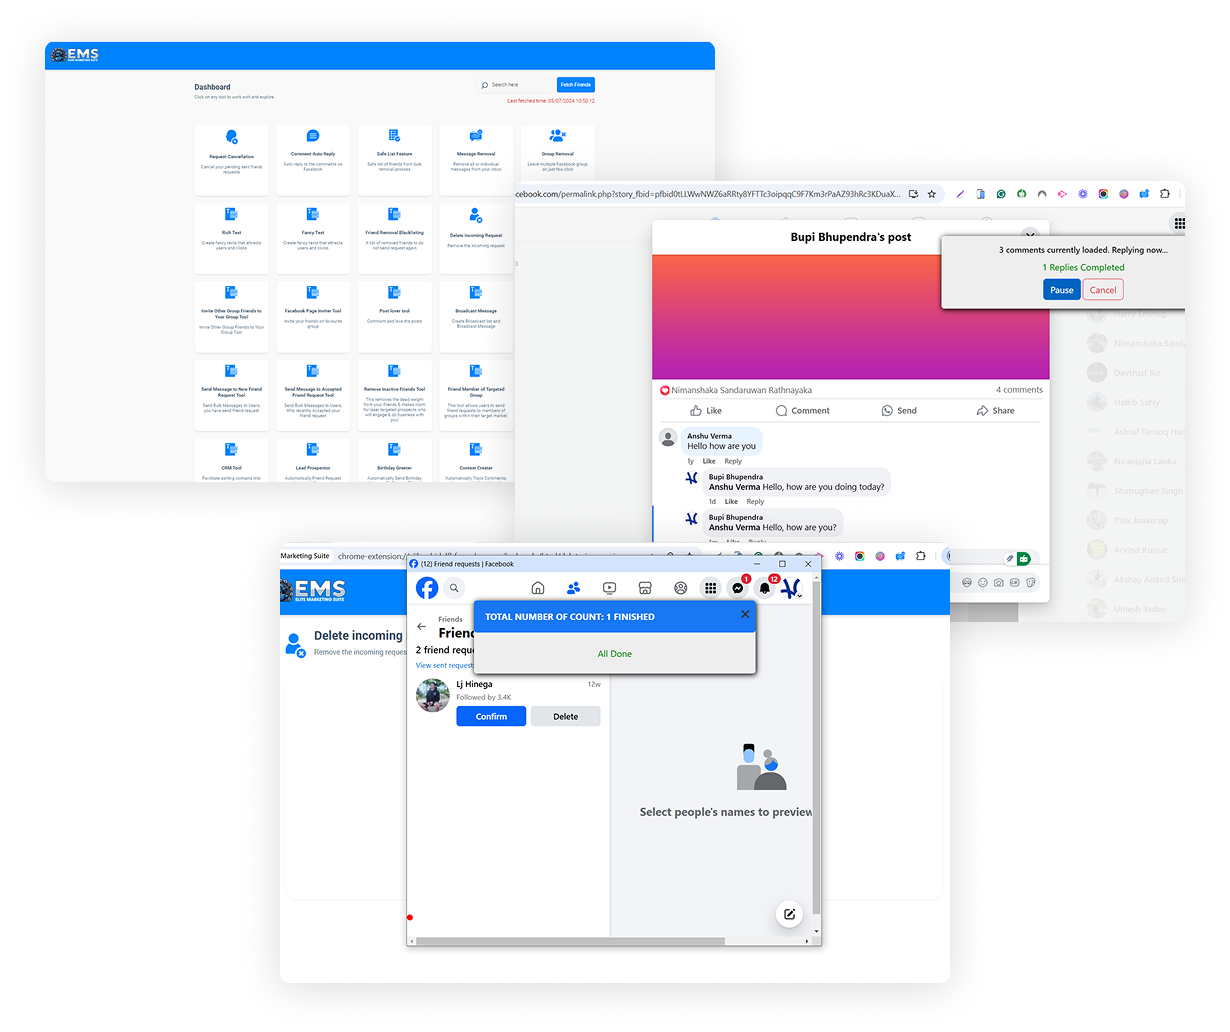The width and height of the screenshot is (1230, 1032).
Task: Click Send under Bupi Bhupendra's post
Action: pyautogui.click(x=899, y=411)
